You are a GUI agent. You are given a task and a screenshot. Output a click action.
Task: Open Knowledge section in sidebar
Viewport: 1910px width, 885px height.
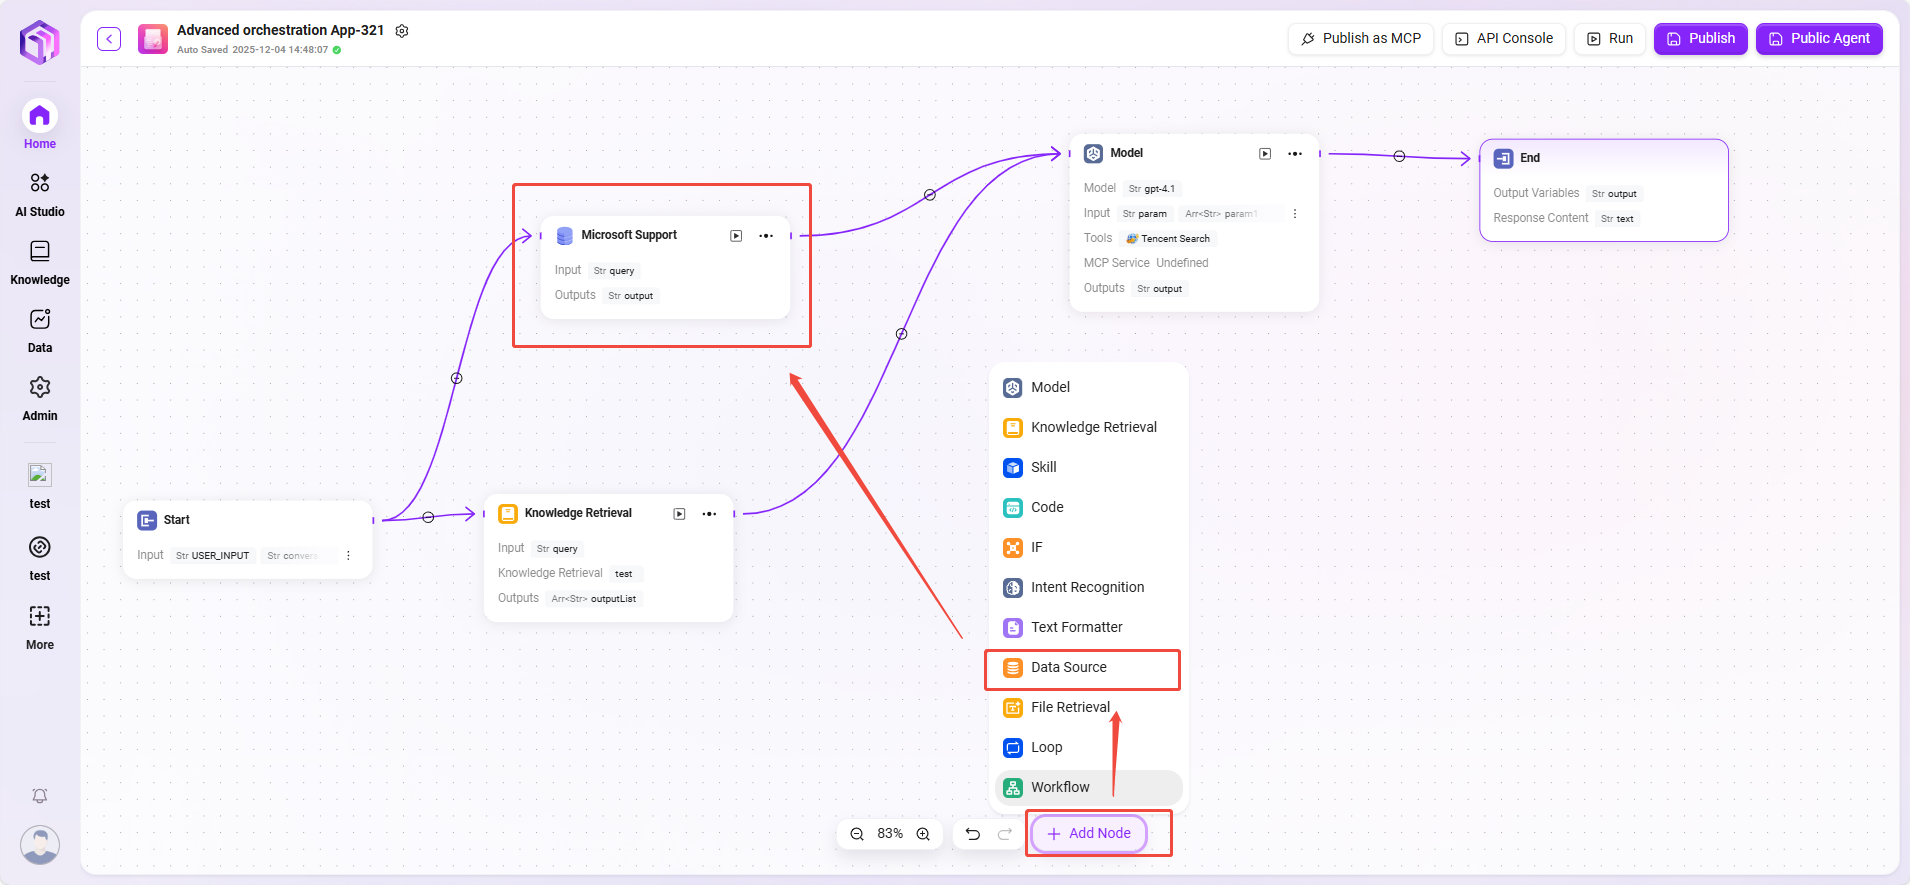click(x=40, y=262)
